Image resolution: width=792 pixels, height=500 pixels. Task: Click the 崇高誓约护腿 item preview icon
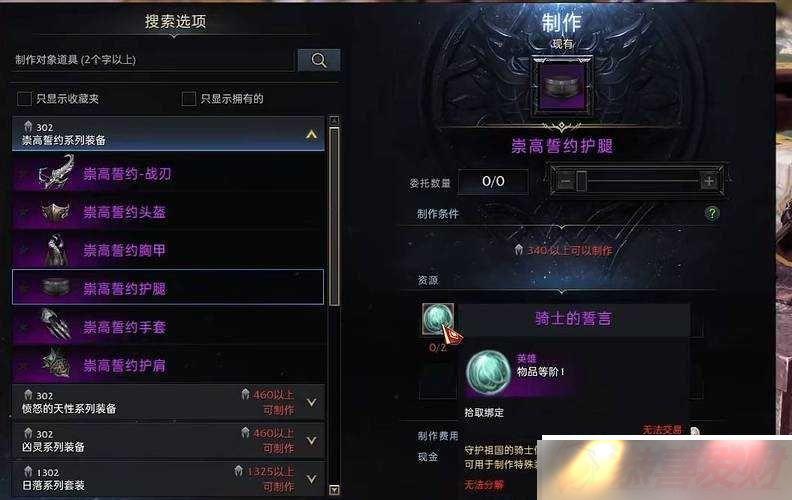click(562, 86)
